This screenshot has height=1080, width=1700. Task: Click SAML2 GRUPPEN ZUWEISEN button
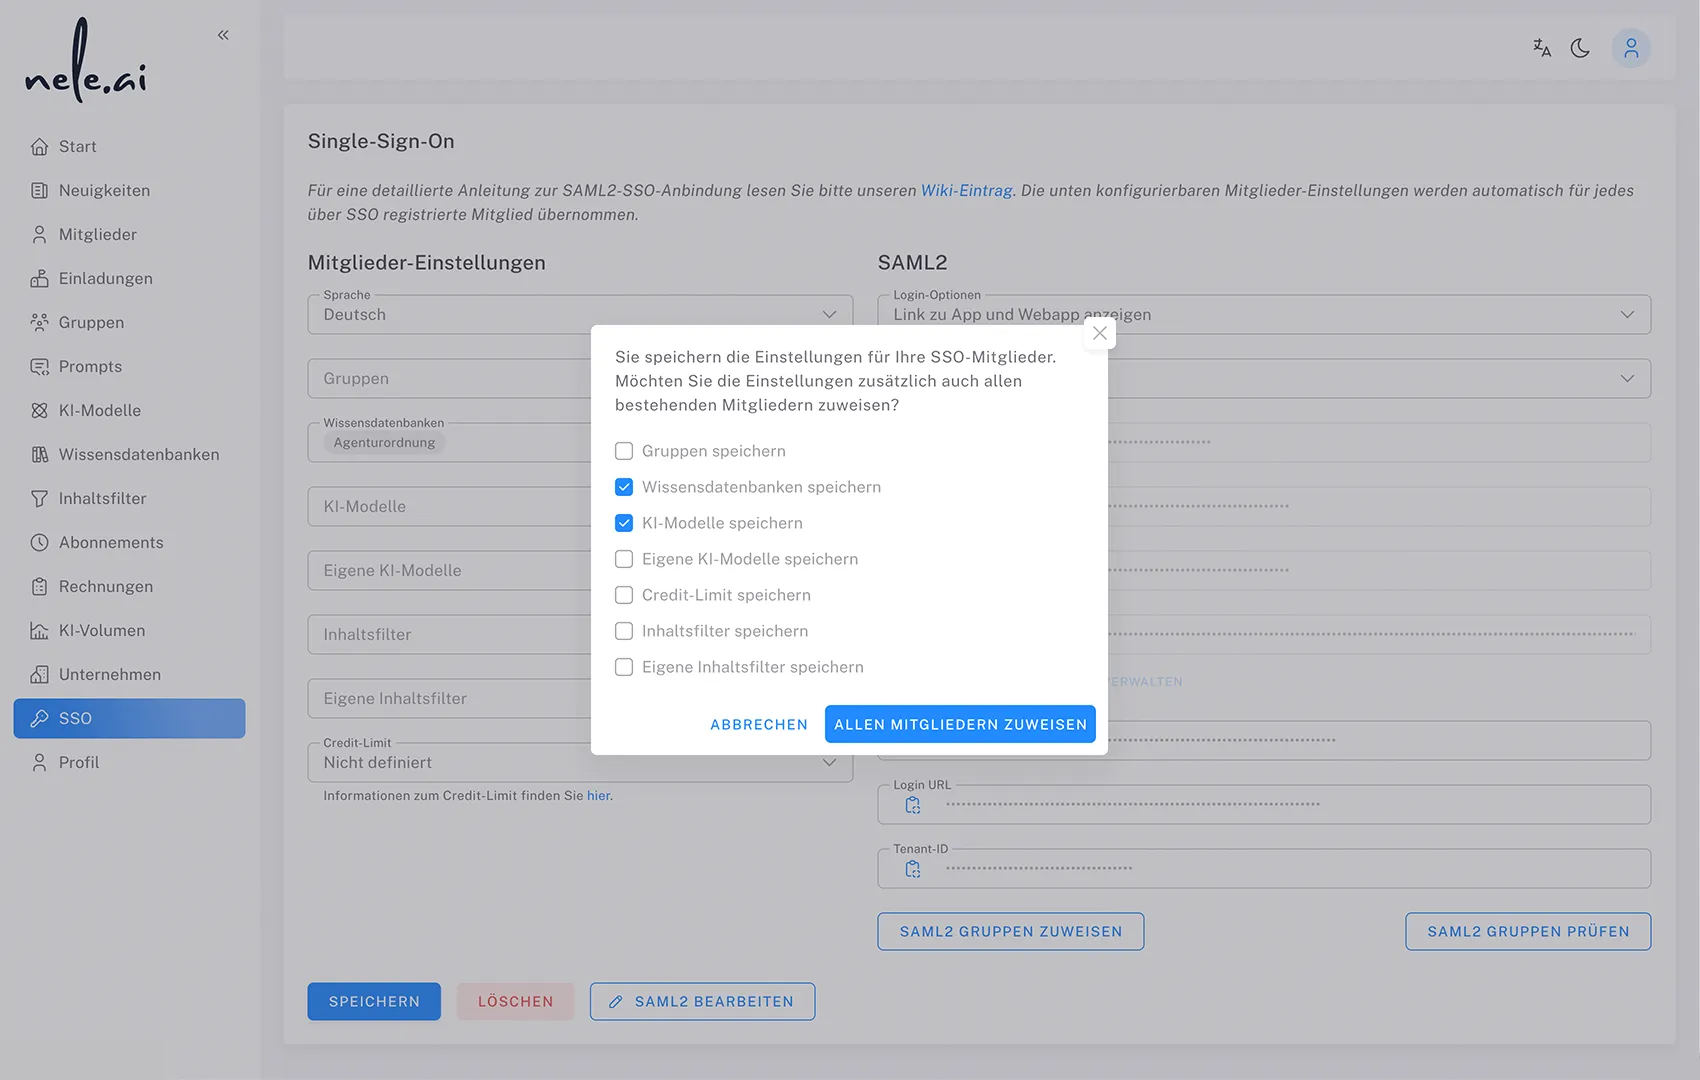1011,932
